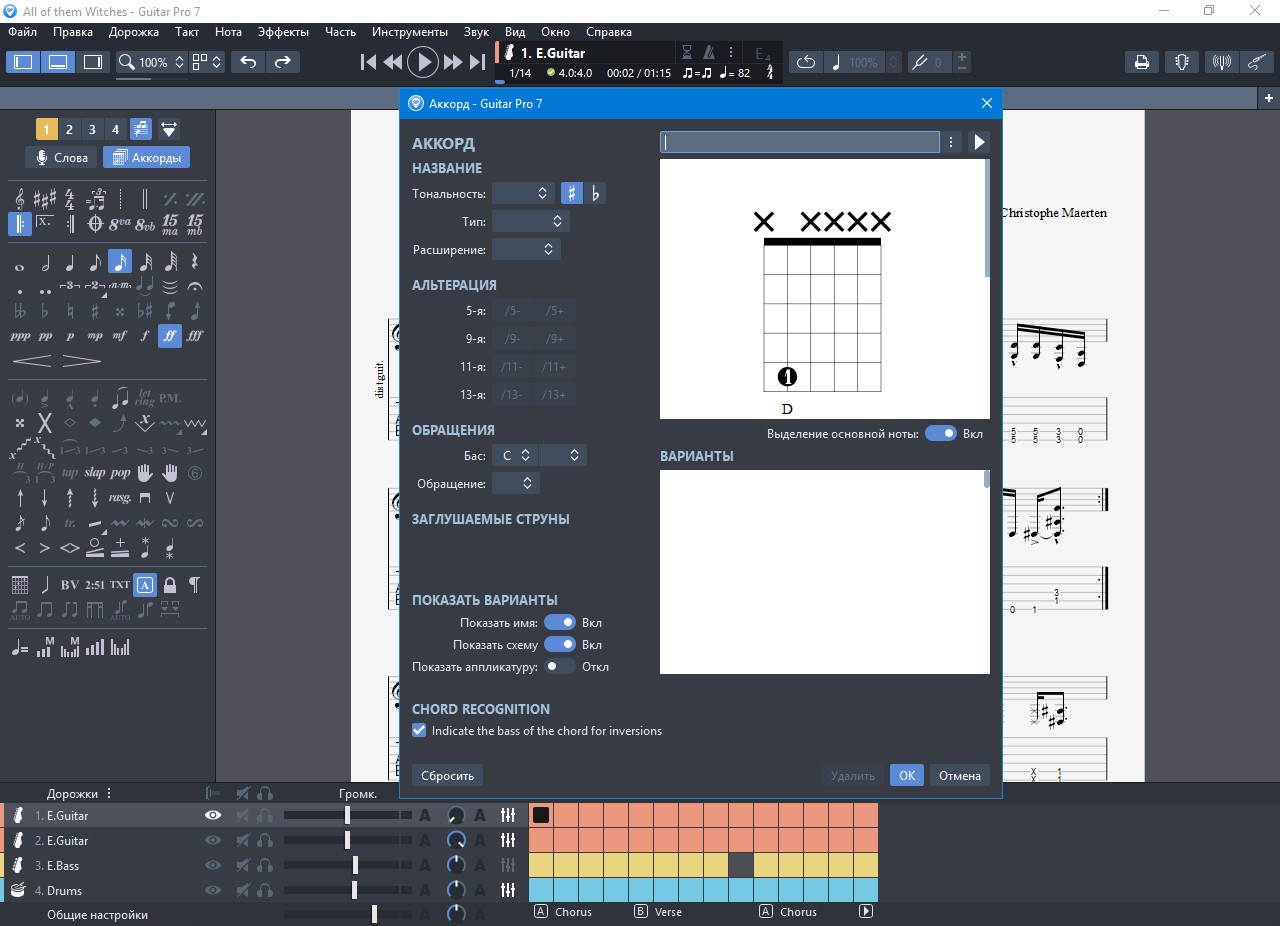Set dynamic to fff
The width and height of the screenshot is (1280, 926).
tap(195, 336)
